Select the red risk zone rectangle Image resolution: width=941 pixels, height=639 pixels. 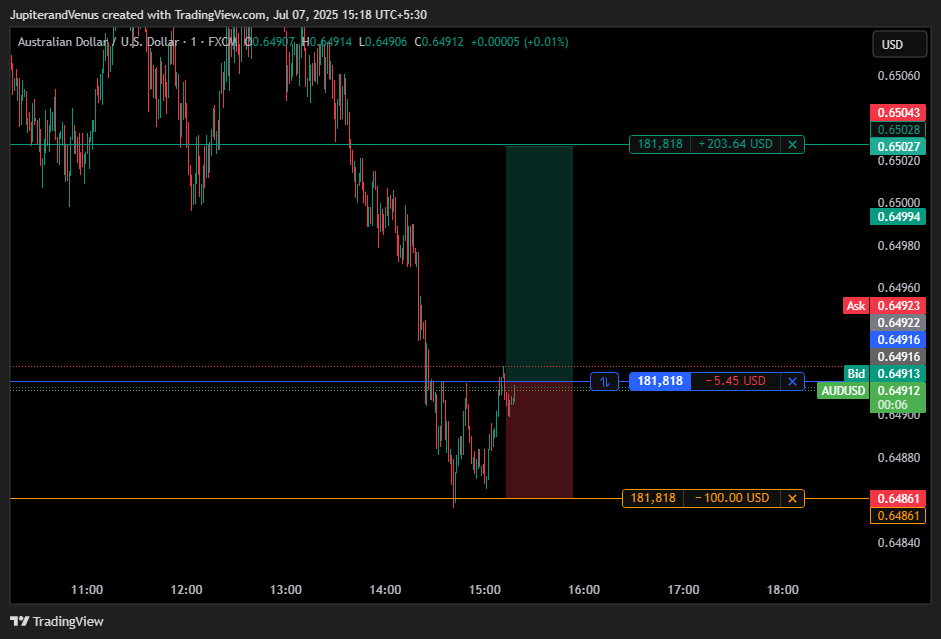[x=539, y=440]
